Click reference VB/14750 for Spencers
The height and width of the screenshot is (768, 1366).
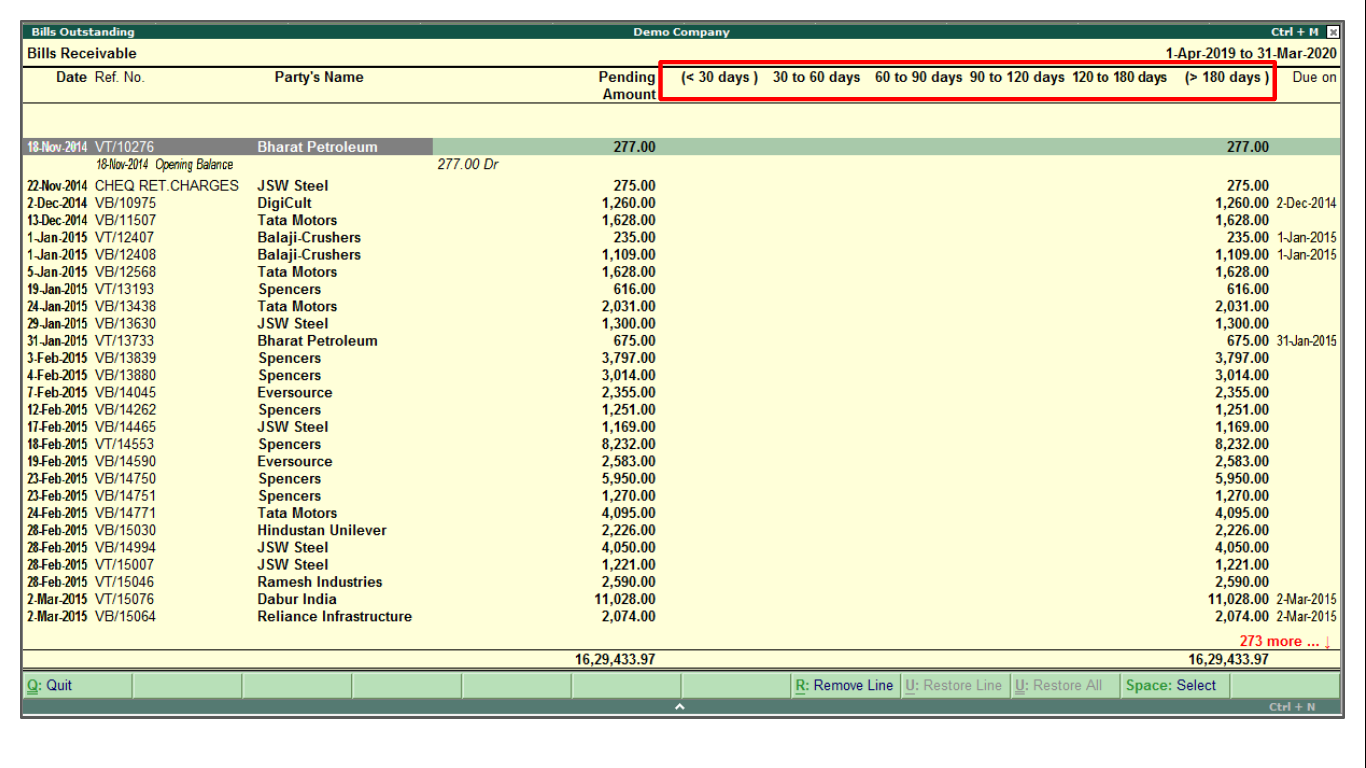click(x=125, y=479)
